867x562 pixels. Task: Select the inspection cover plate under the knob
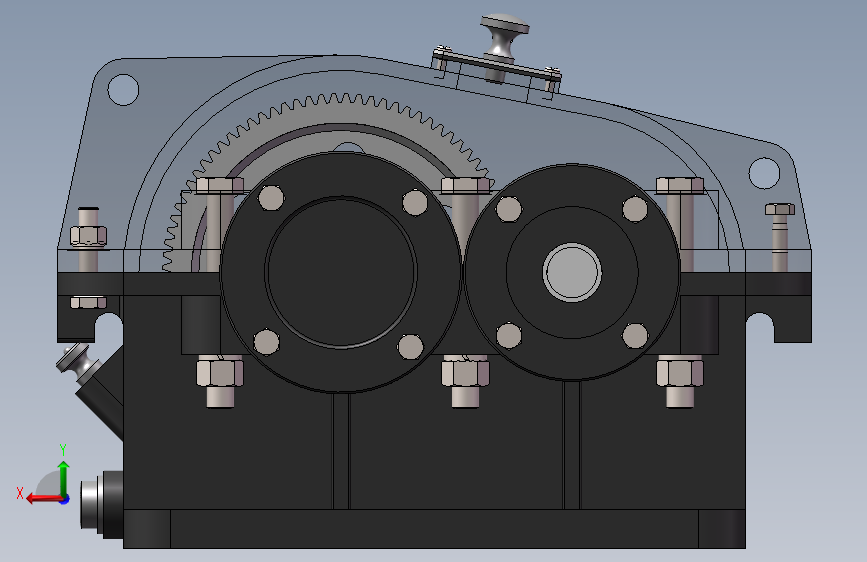(497, 65)
